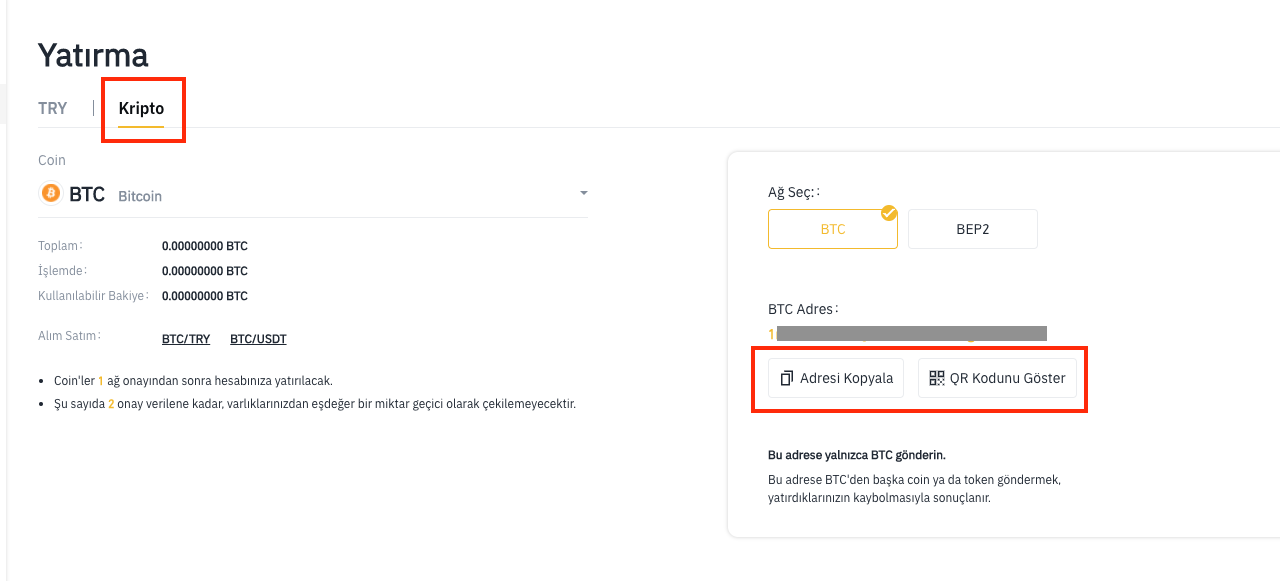Select the BEP2 network option

point(973,229)
